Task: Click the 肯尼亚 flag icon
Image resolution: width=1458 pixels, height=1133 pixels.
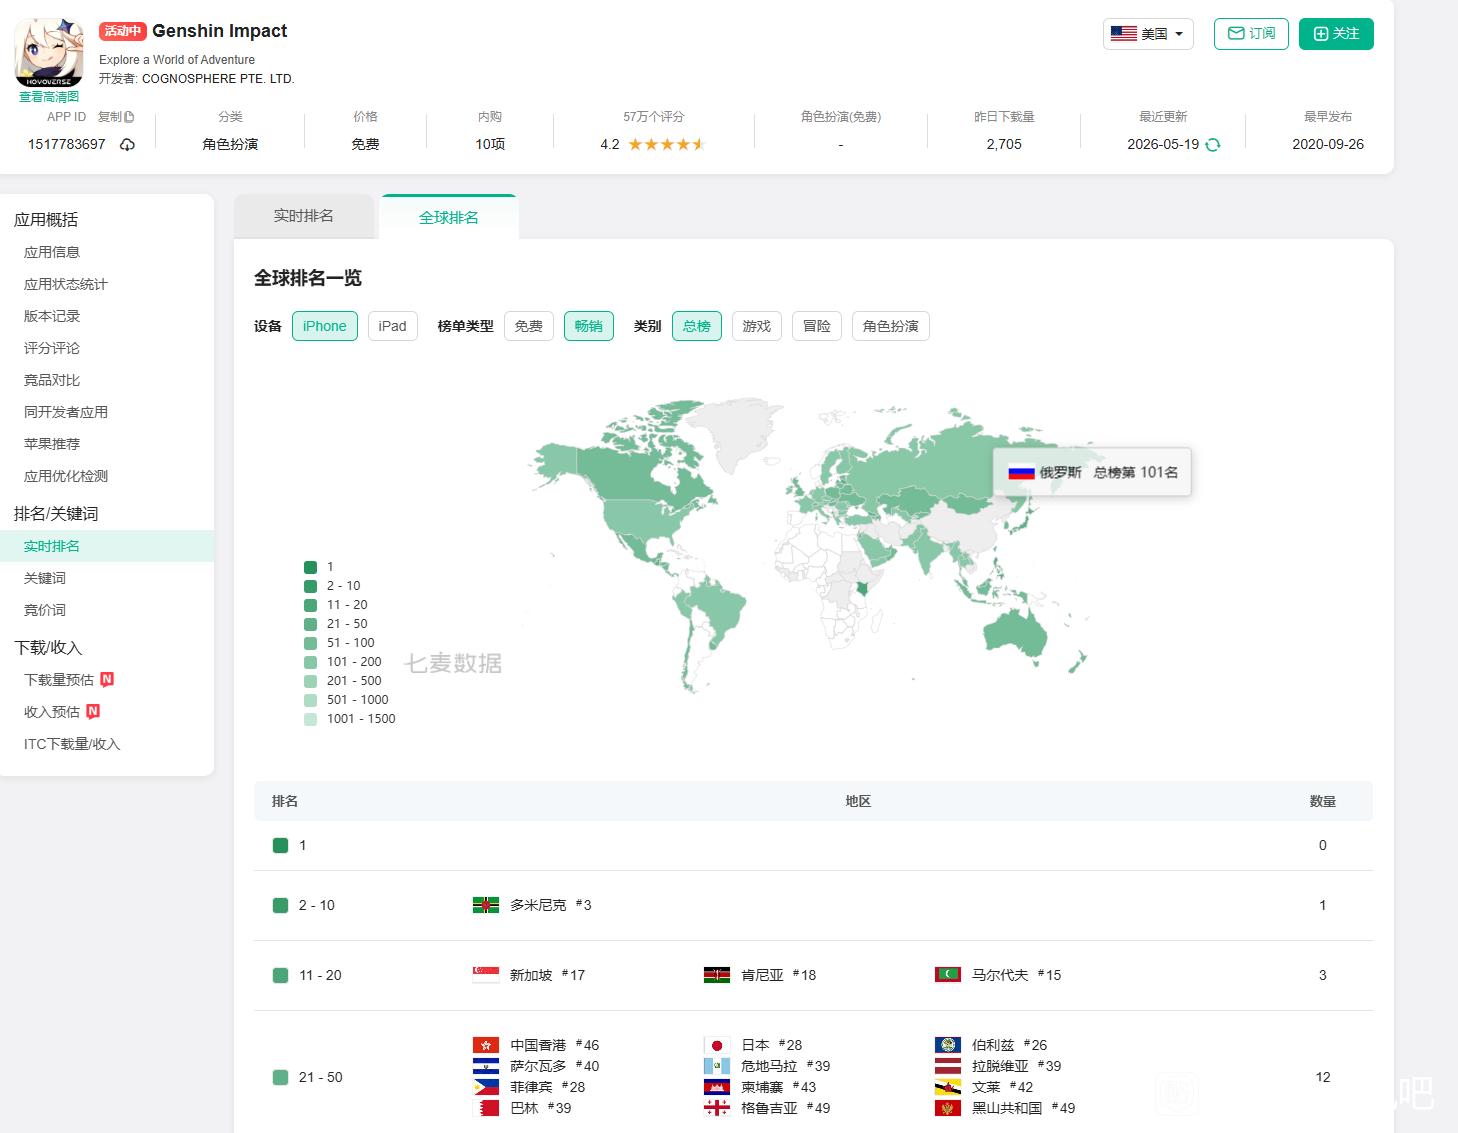Action: (x=717, y=975)
